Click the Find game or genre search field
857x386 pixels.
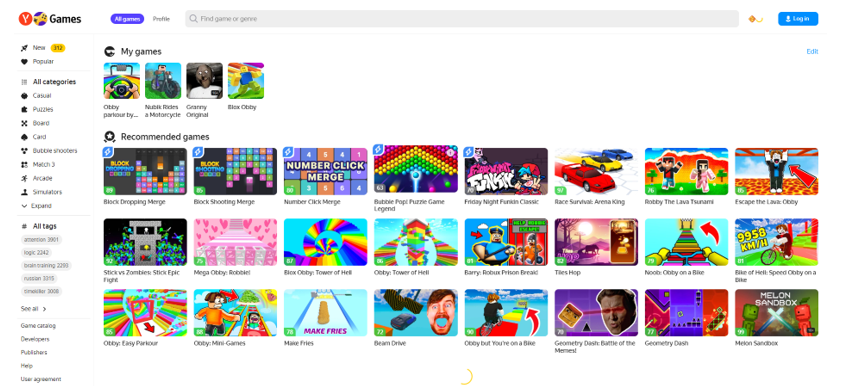click(462, 19)
